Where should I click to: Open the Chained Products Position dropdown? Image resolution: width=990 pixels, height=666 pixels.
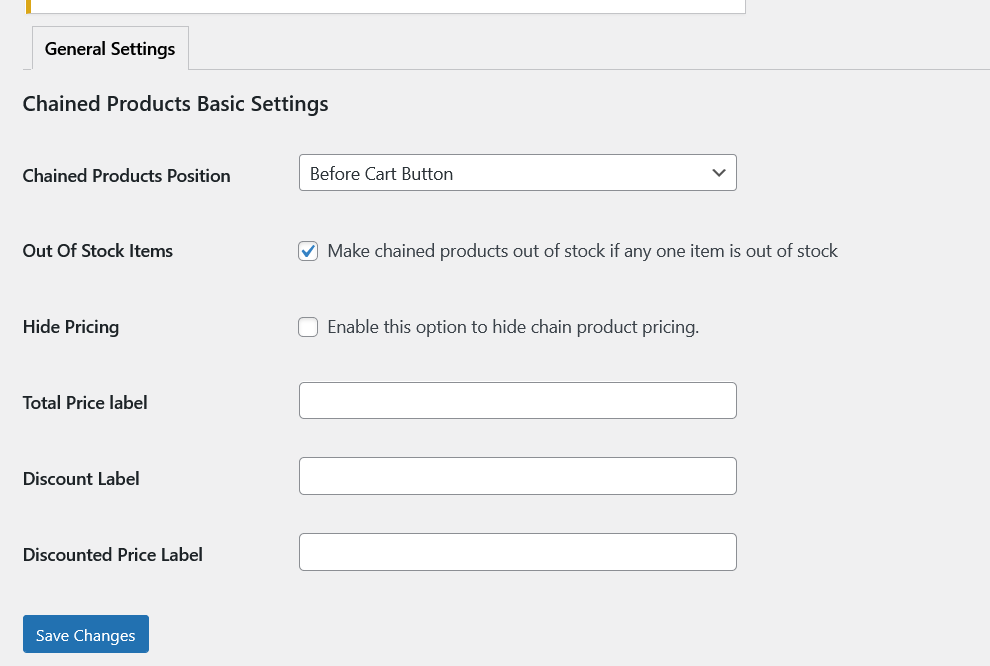[x=517, y=173]
